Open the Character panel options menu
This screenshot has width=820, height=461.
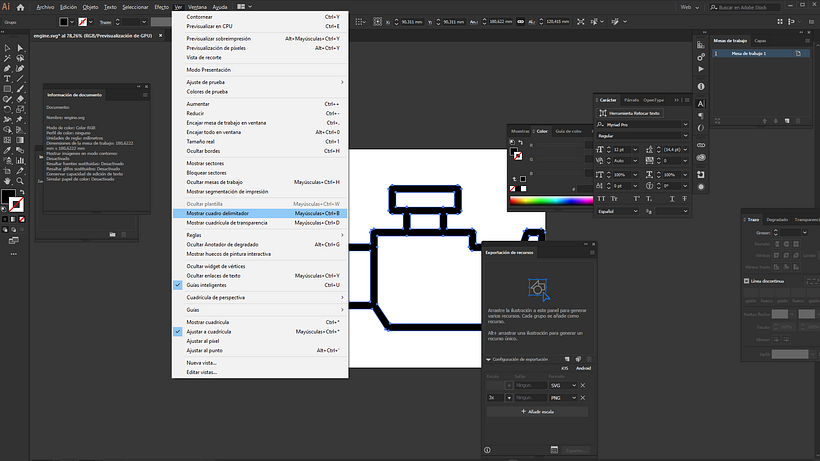click(686, 100)
